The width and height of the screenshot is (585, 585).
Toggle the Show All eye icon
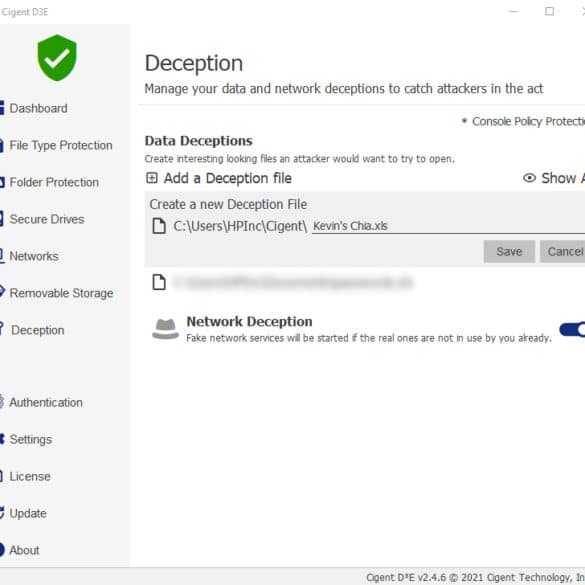(x=529, y=178)
